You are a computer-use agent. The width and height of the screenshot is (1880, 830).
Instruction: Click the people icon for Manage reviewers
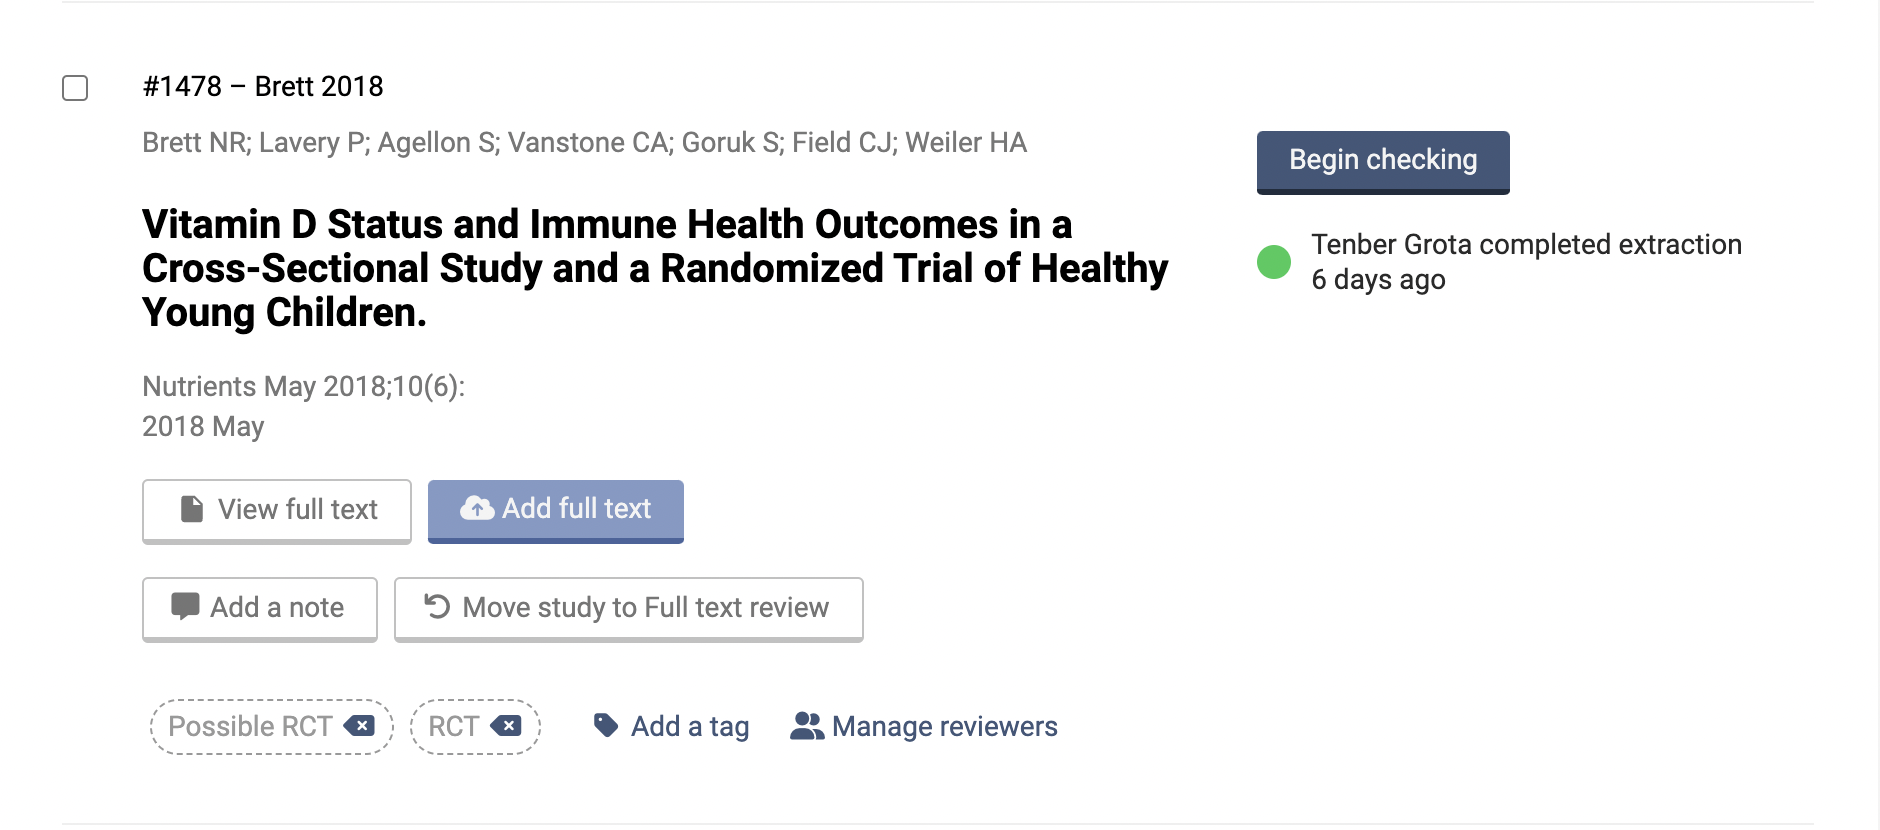tap(806, 726)
